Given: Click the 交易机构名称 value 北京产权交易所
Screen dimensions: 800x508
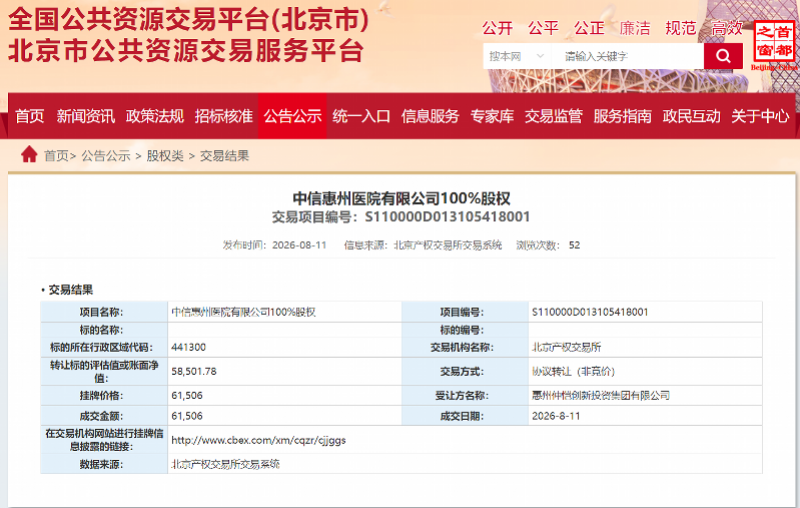Looking at the screenshot, I should [x=566, y=347].
